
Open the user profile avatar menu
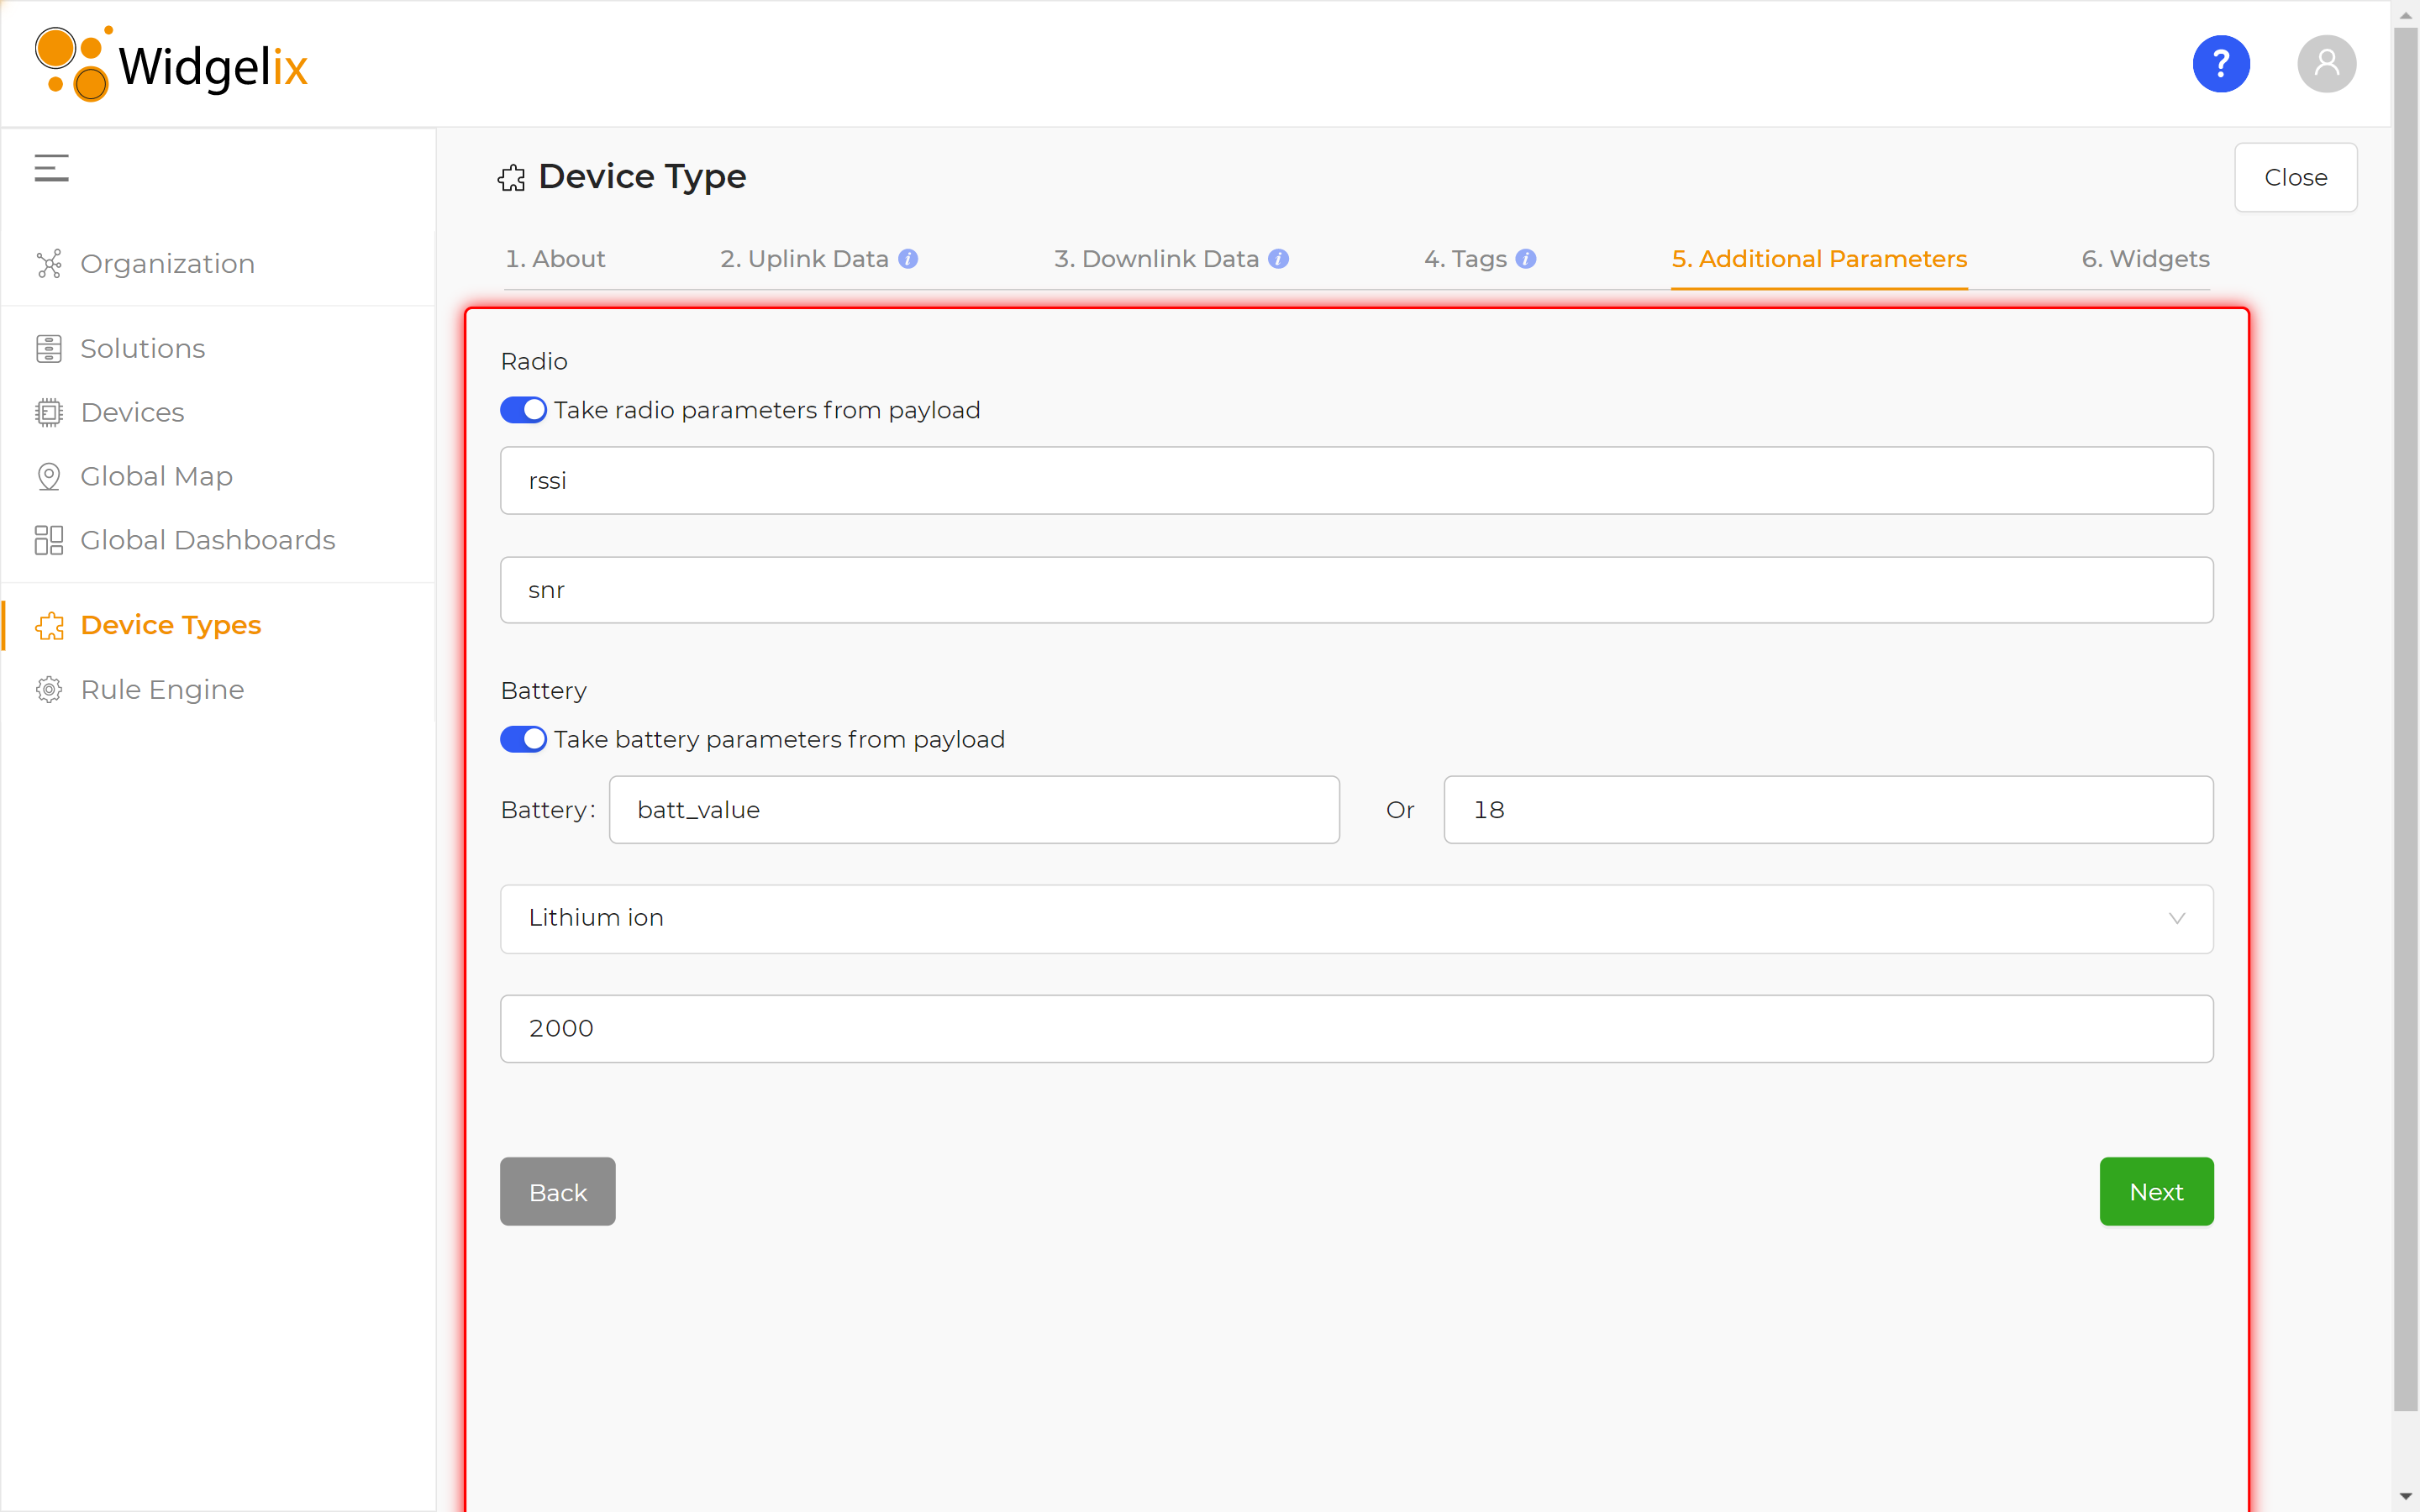click(2326, 64)
